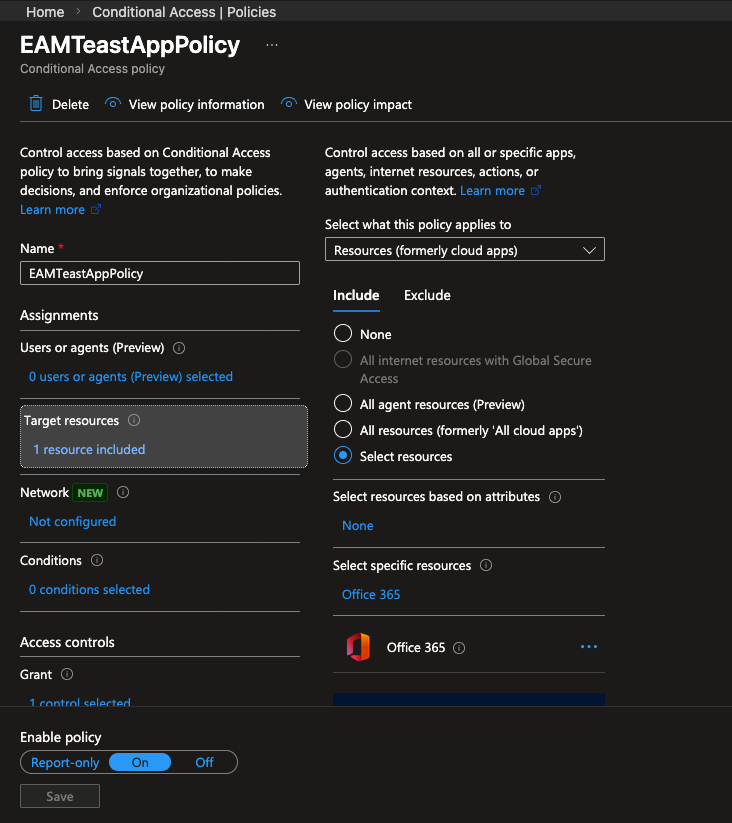Click external link icon after right Learn more

536,191
